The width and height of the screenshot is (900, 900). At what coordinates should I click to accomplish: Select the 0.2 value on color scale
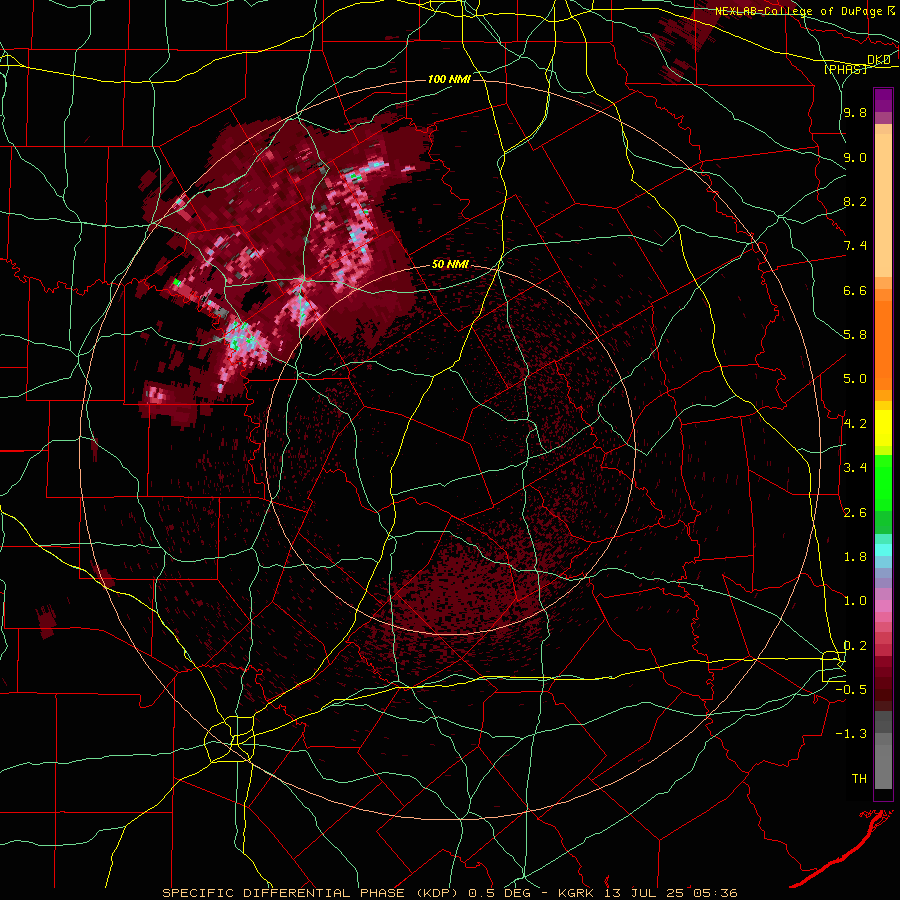855,645
